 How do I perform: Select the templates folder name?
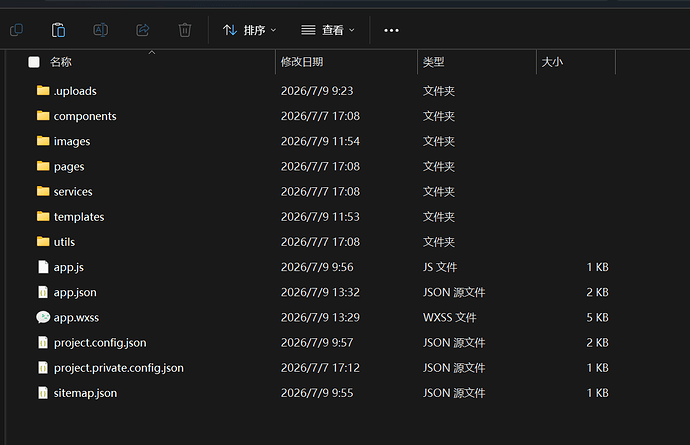[79, 217]
